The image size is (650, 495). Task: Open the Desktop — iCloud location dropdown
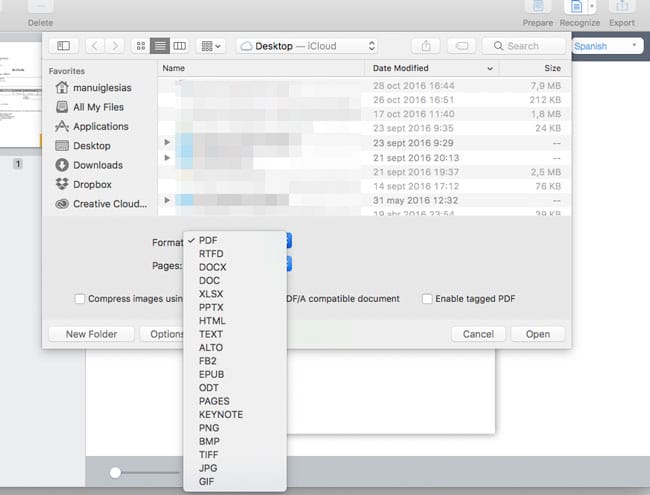point(307,46)
